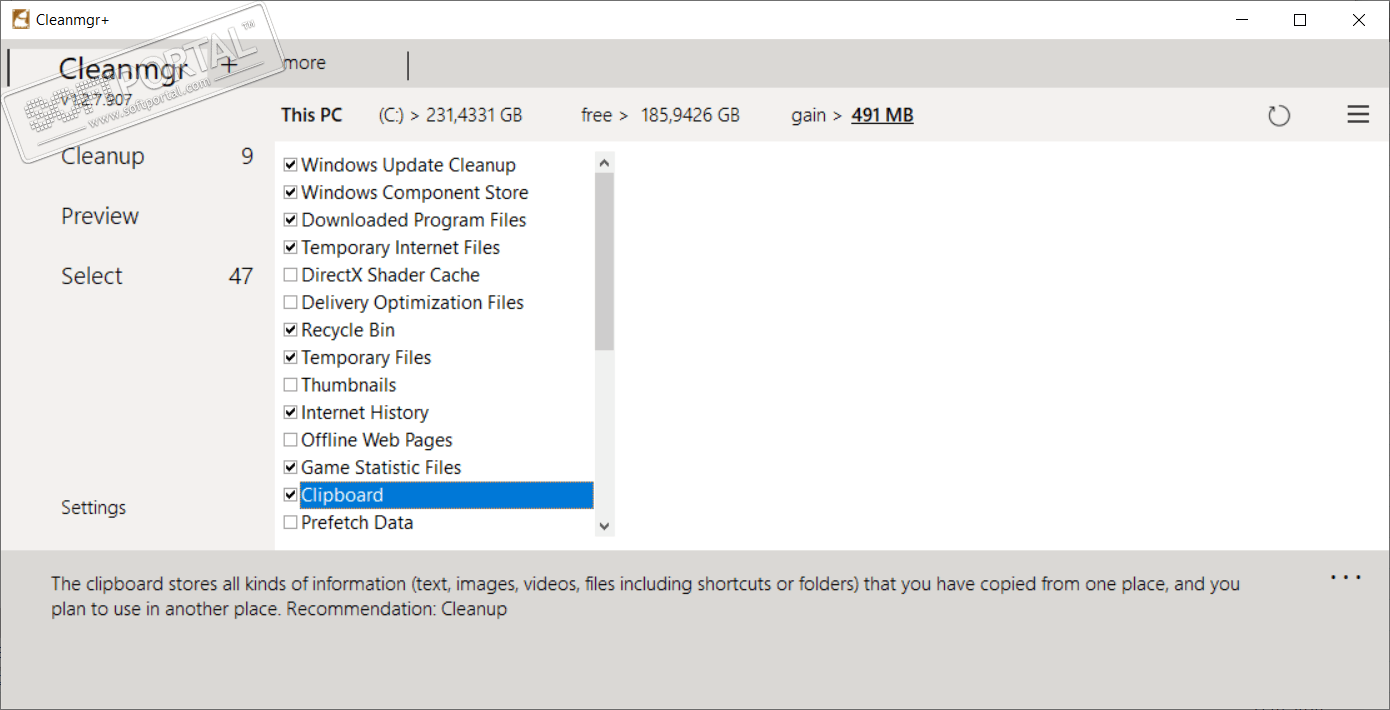The image size is (1390, 710).
Task: Uncheck the Temporary Files checkbox
Action: point(291,358)
